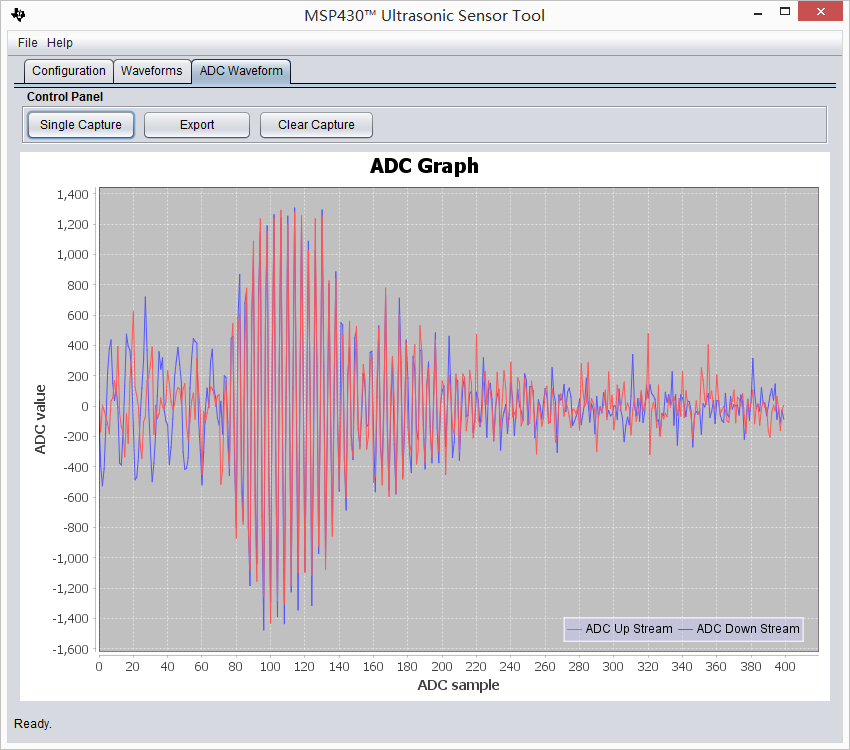Click the ADC Down Stream legend line marker
850x750 pixels.
(685, 629)
